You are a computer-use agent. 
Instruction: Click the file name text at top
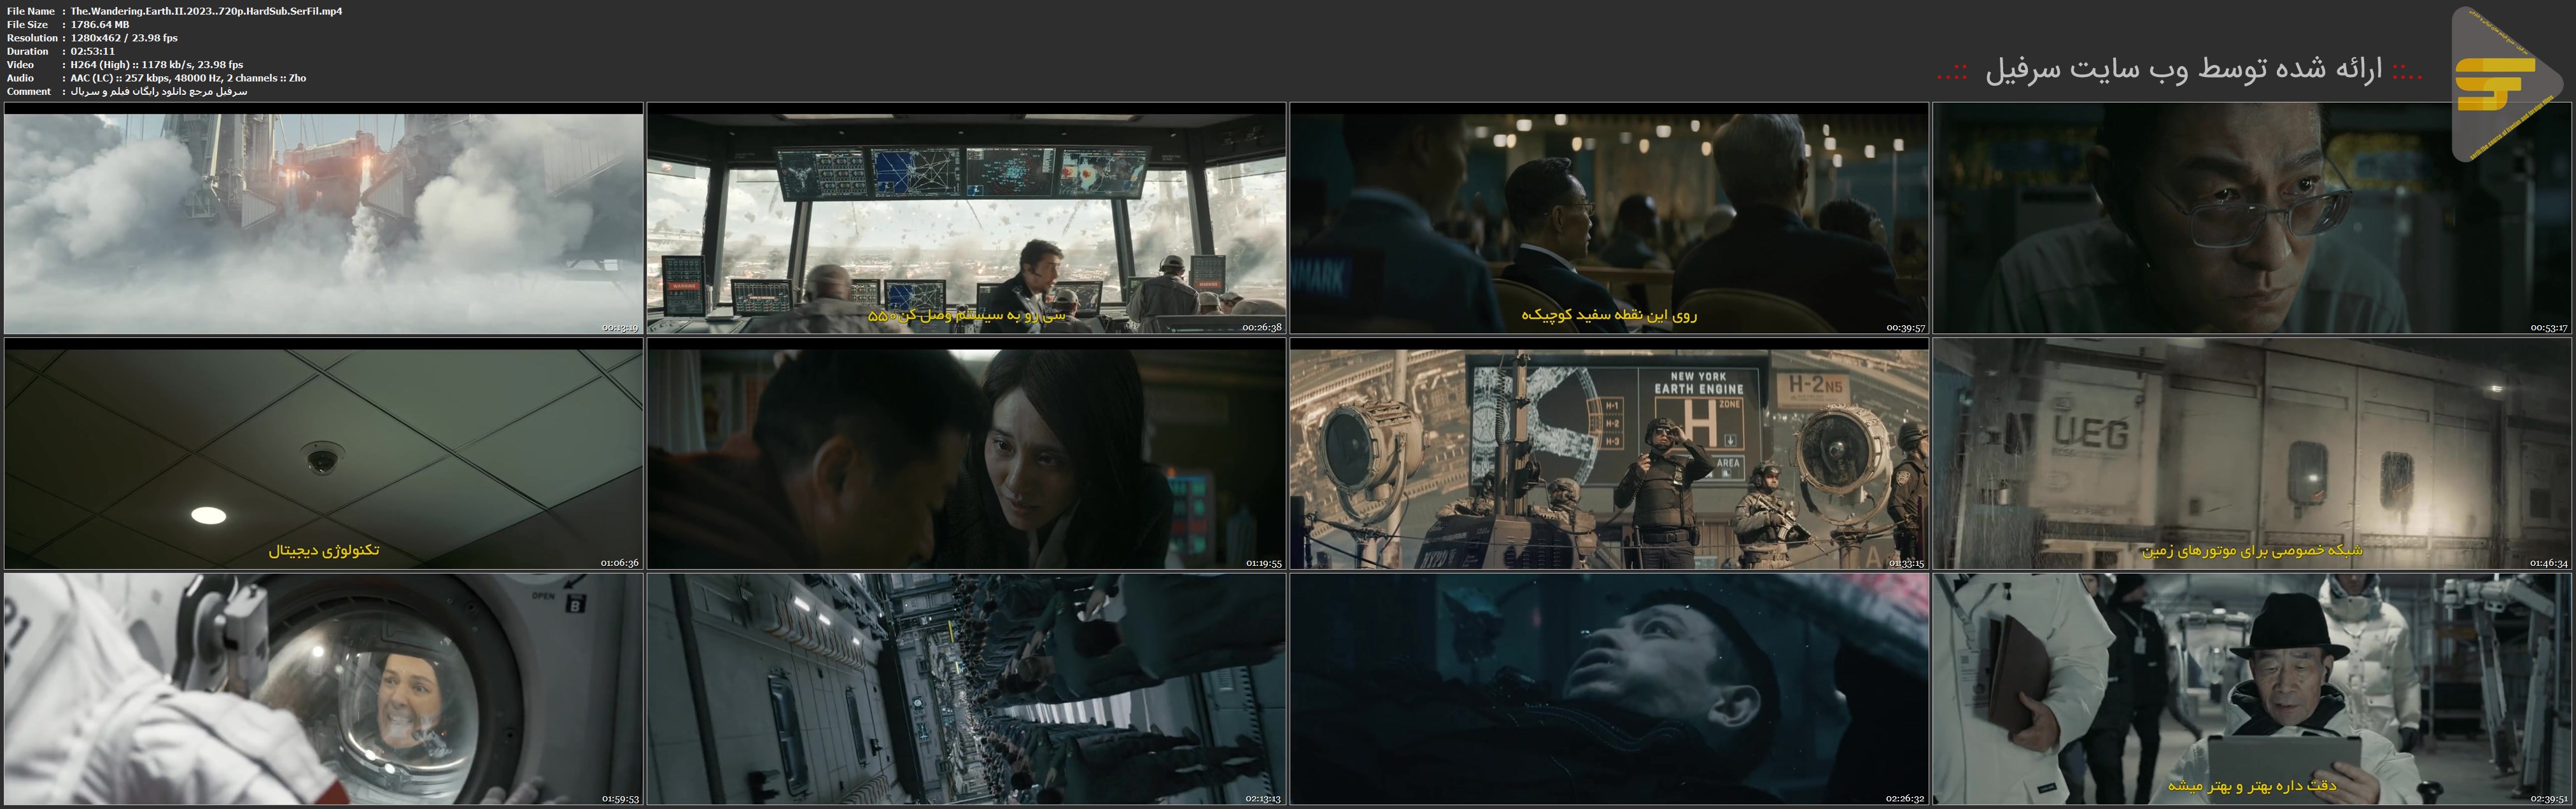(x=206, y=11)
